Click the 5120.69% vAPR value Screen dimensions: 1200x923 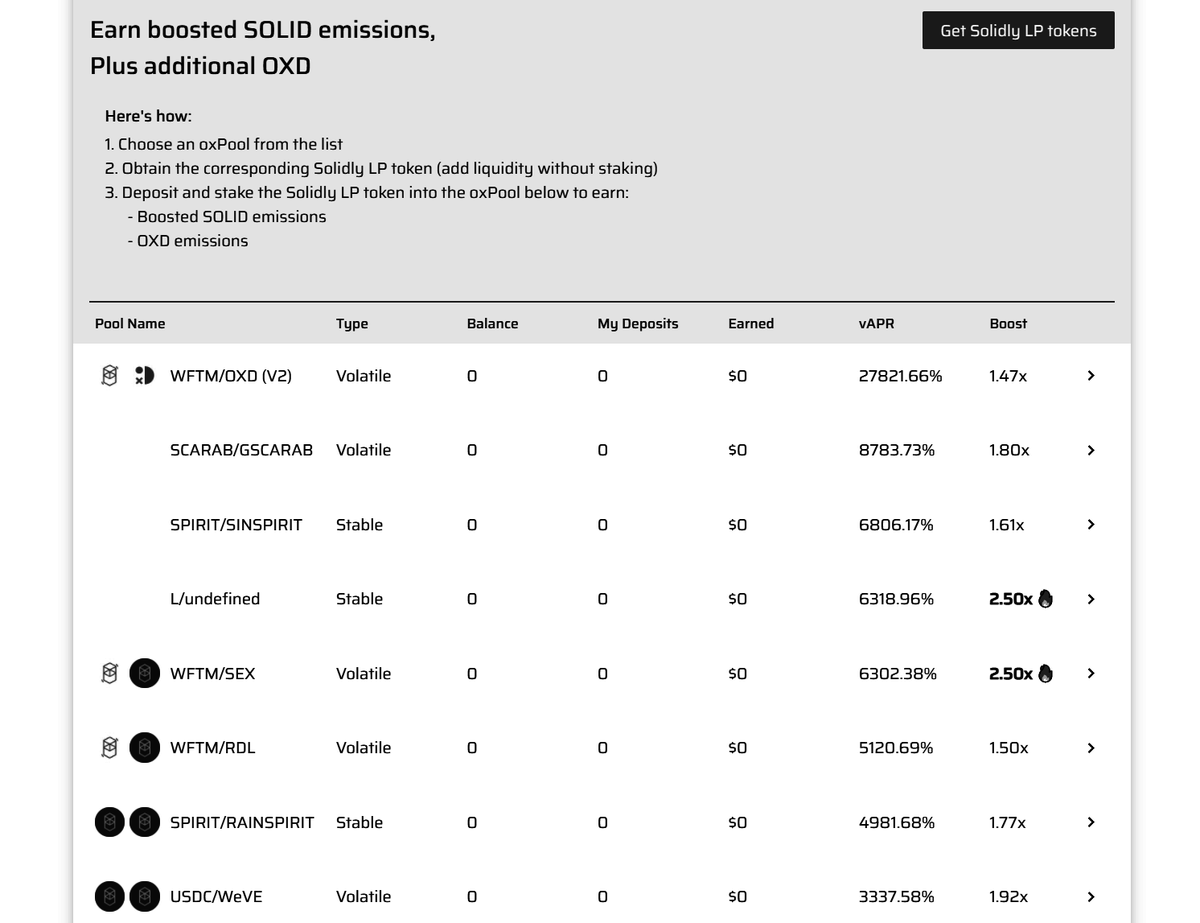896,748
